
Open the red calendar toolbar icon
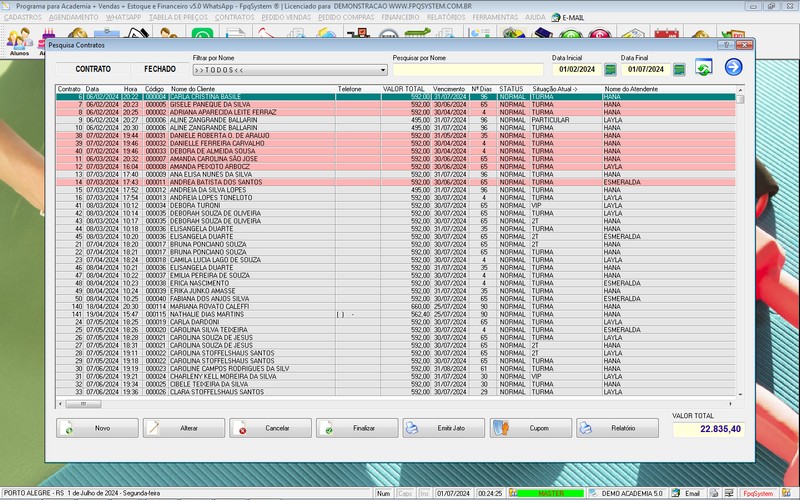(666, 34)
